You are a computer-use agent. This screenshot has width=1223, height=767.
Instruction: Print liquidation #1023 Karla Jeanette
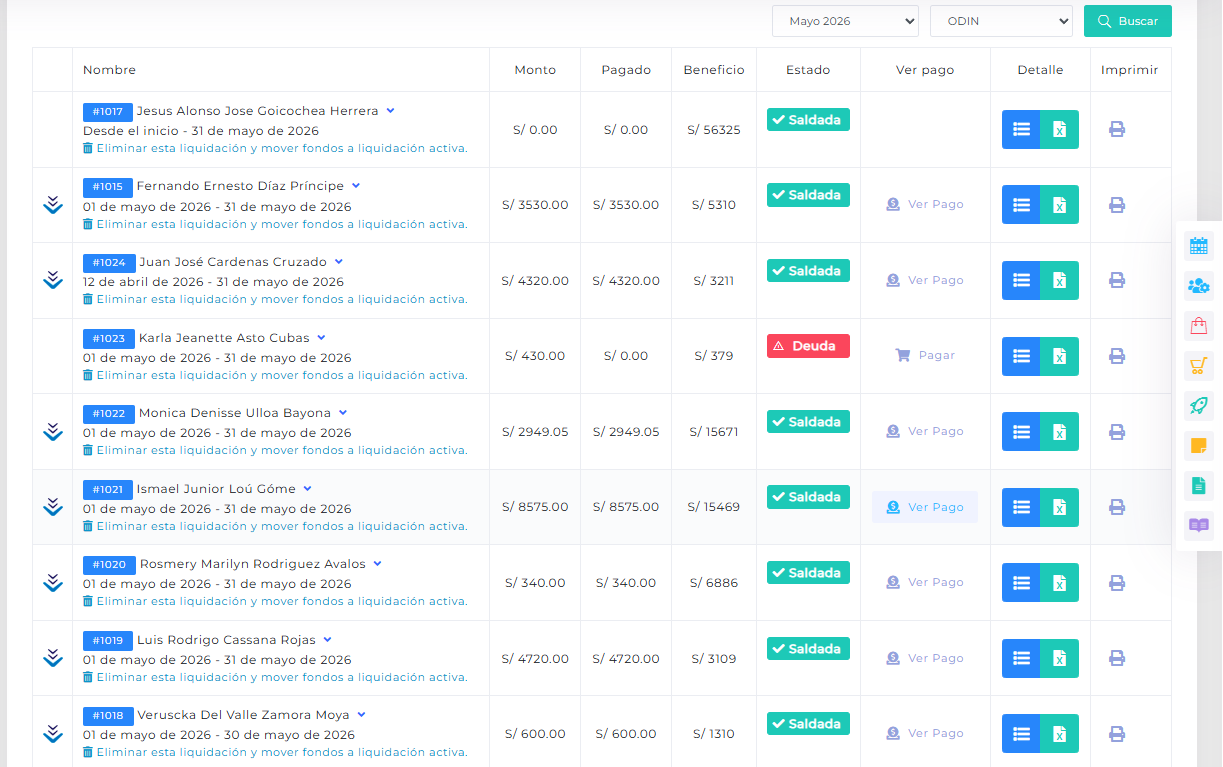[x=1117, y=356]
